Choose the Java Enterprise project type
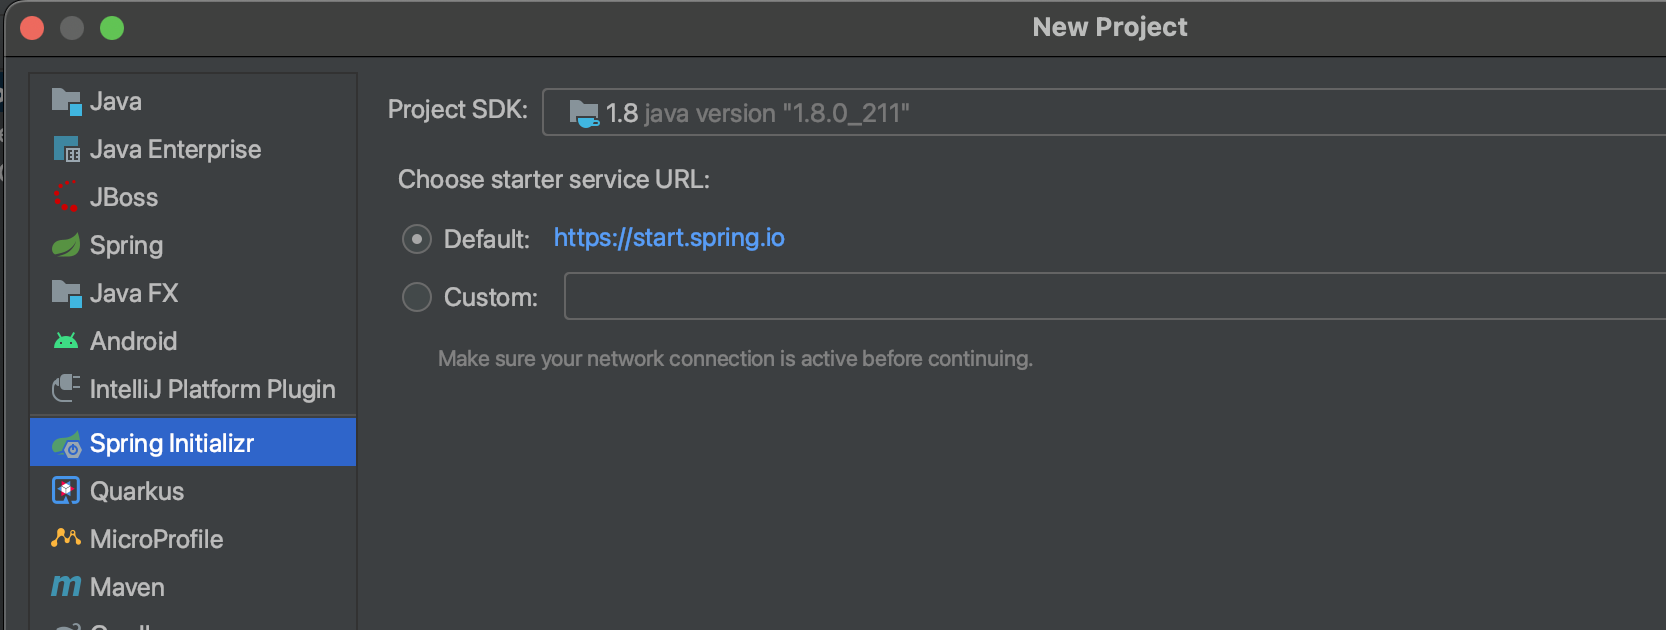1666x630 pixels. [193, 149]
